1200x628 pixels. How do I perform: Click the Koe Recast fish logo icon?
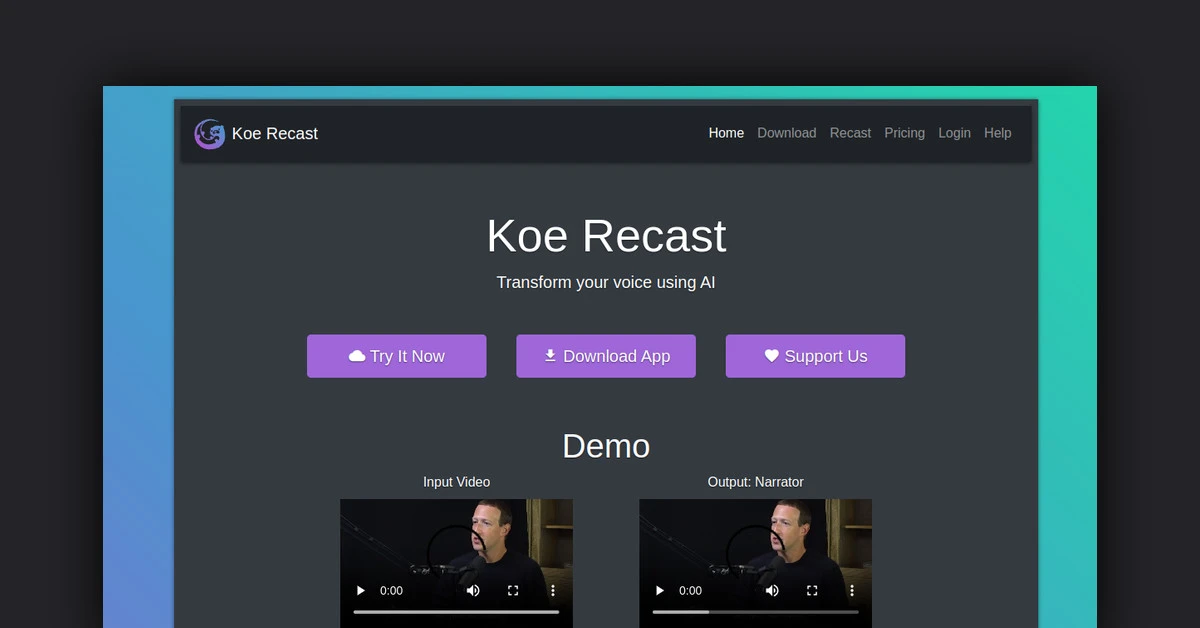(x=209, y=133)
